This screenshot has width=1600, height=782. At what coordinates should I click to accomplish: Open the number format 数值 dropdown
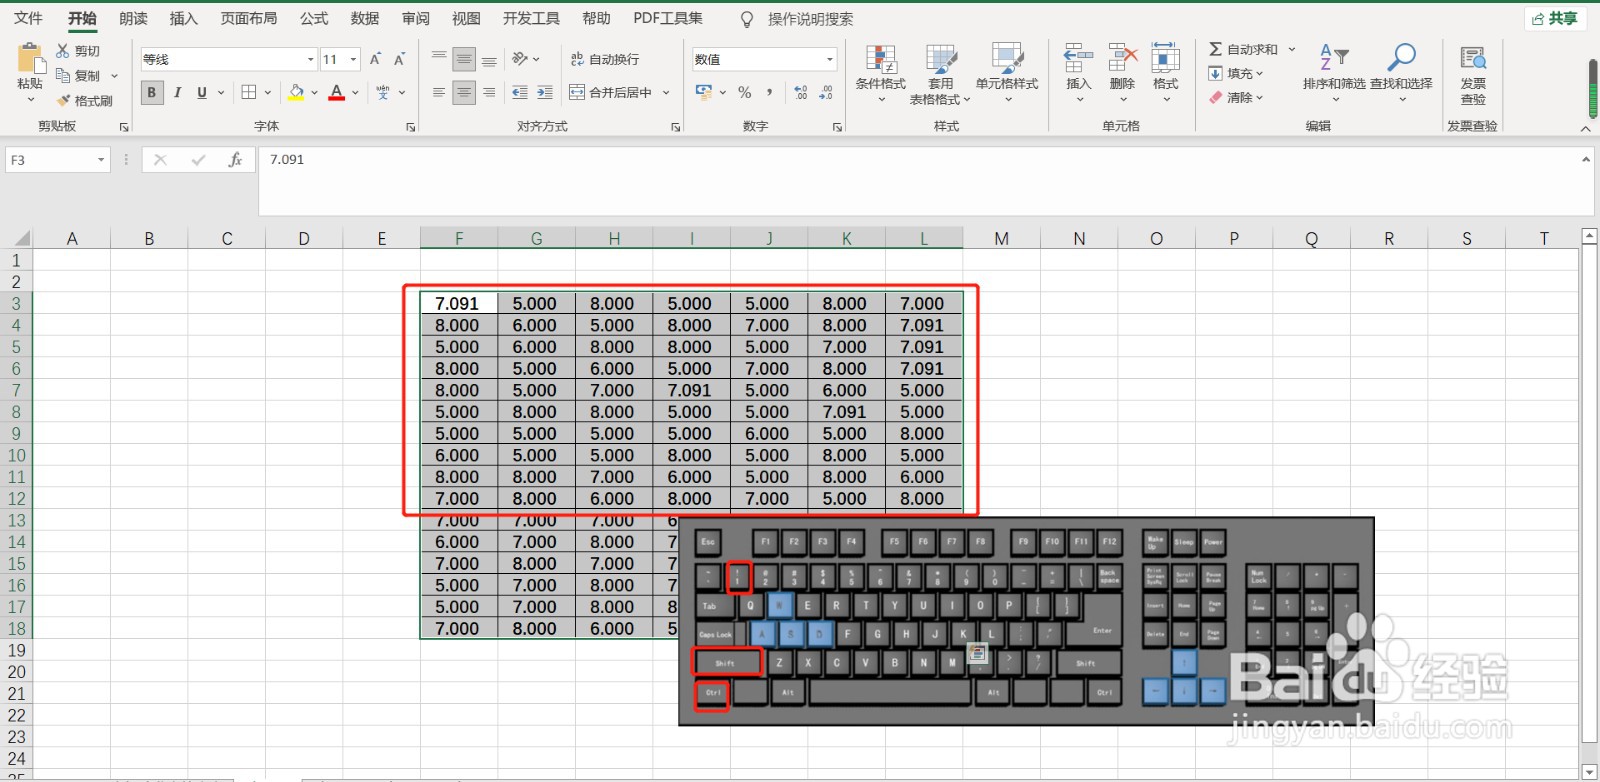coord(830,60)
